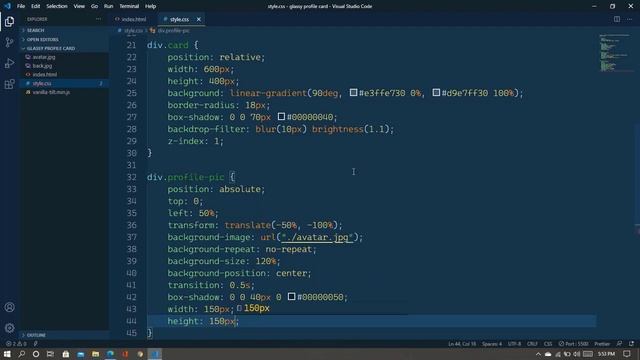The image size is (640, 360).
Task: Click the #00000050 color swatch
Action: tap(291, 297)
